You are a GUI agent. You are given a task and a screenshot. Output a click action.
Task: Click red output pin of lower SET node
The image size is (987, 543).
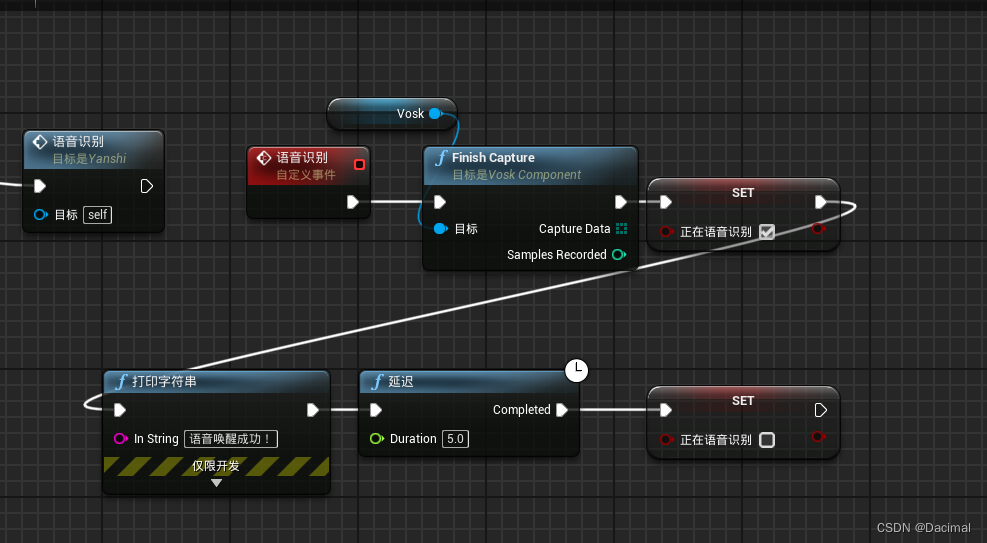(819, 437)
